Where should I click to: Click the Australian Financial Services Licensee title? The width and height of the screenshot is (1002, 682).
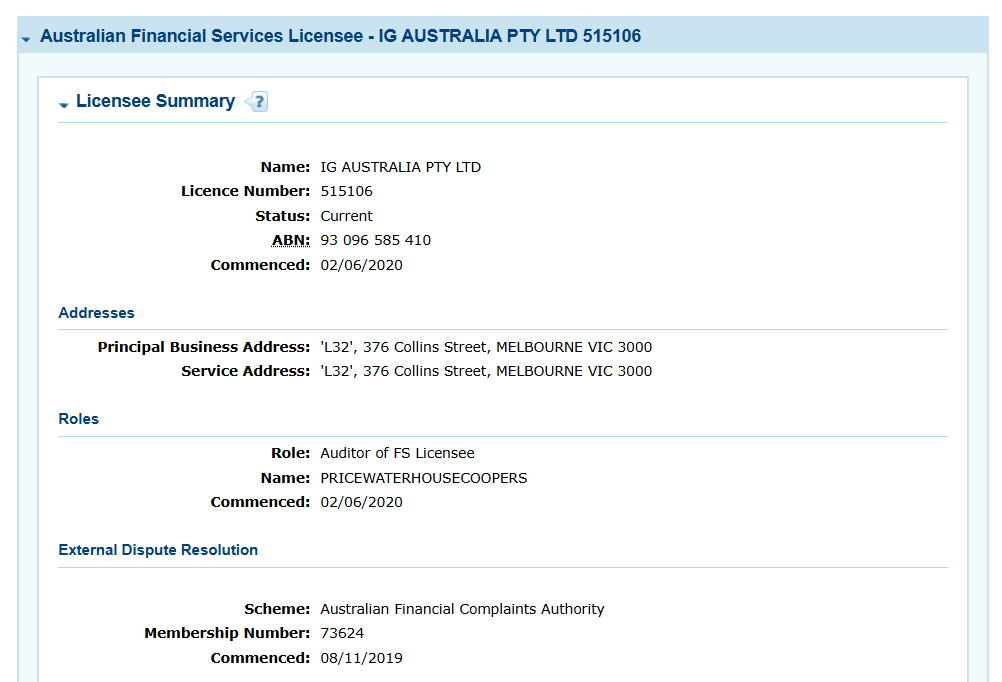point(340,36)
